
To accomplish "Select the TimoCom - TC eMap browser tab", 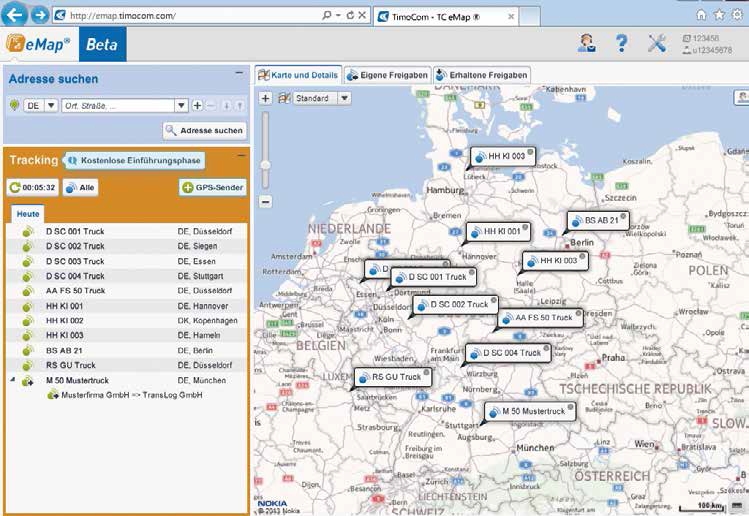I will point(445,17).
